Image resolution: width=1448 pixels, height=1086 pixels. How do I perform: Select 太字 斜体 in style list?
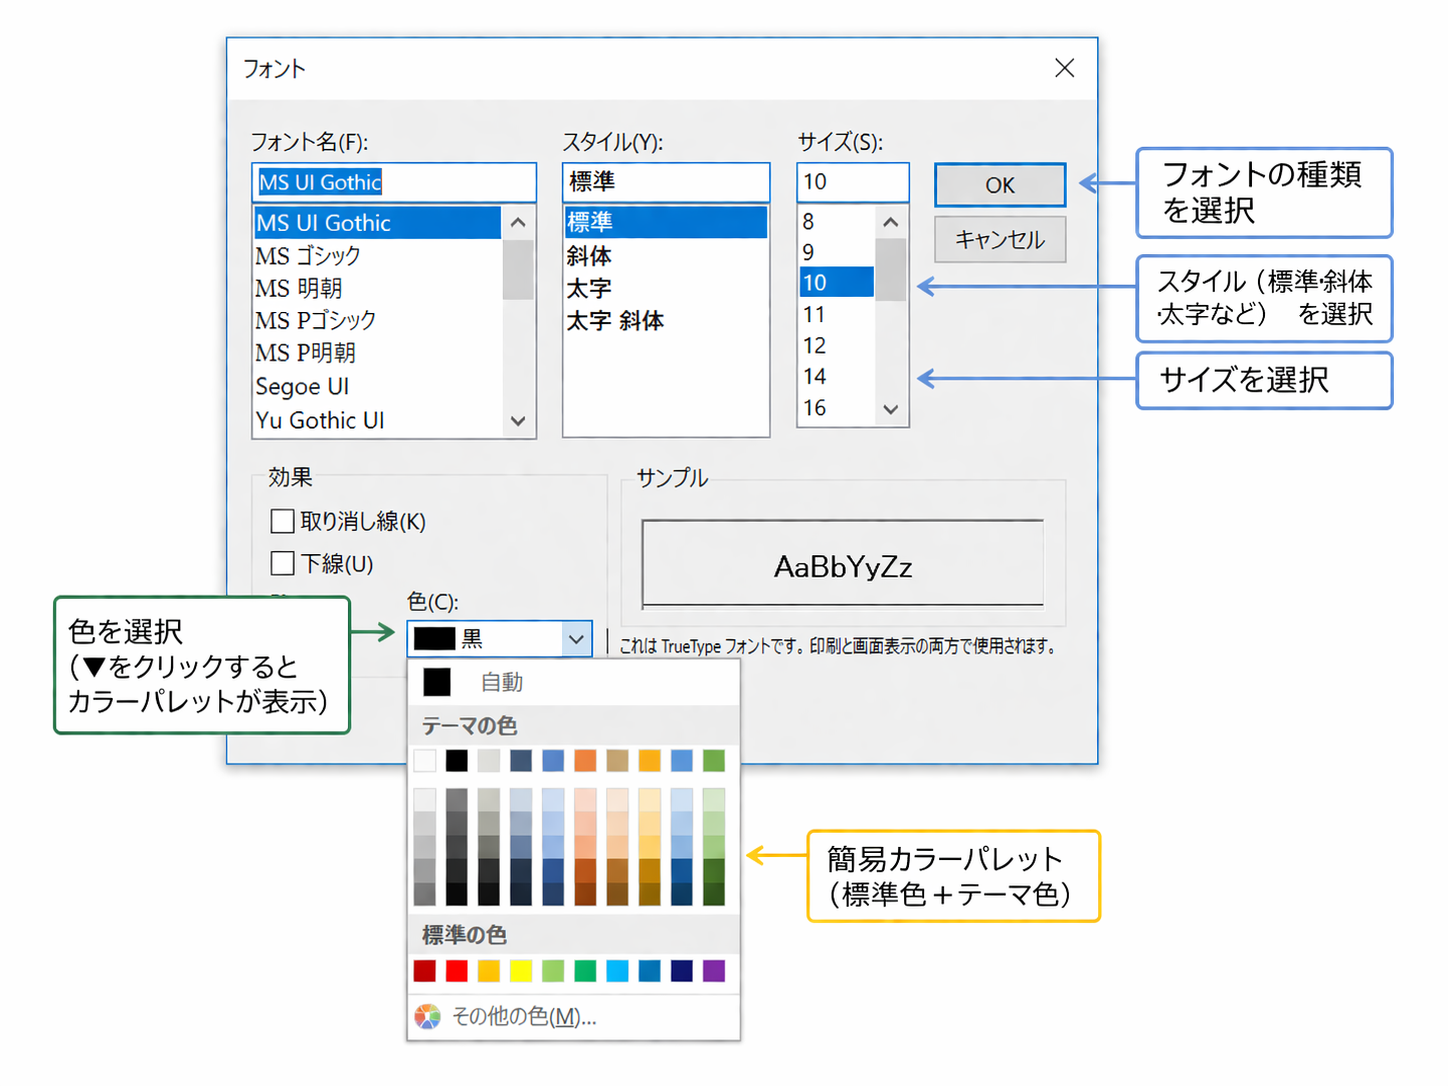click(x=615, y=321)
